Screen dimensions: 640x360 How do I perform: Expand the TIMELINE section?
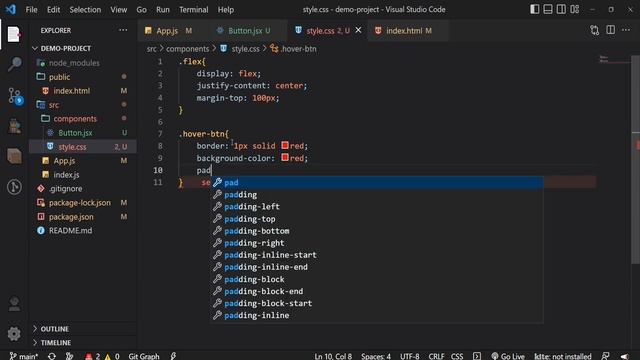(x=82, y=342)
